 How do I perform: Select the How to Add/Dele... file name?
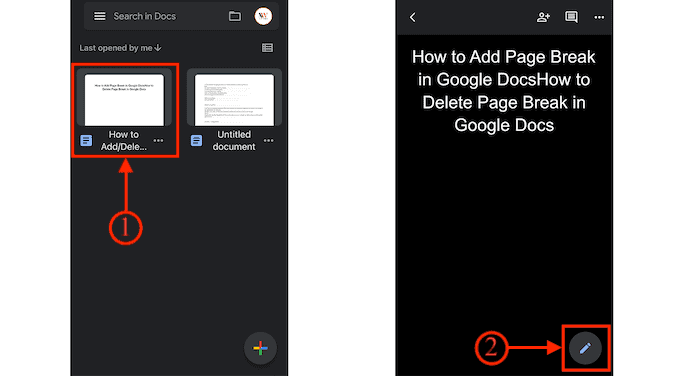pyautogui.click(x=124, y=140)
